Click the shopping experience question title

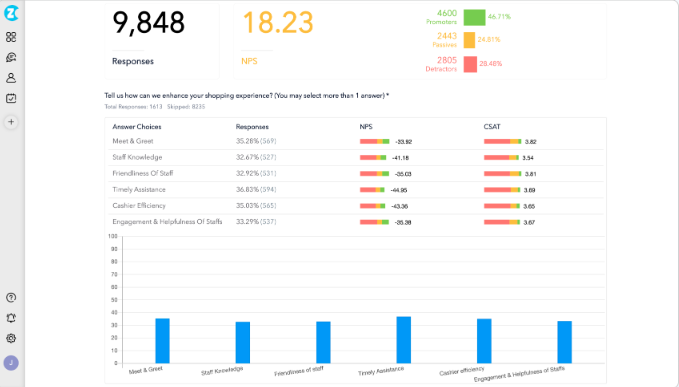tap(246, 96)
